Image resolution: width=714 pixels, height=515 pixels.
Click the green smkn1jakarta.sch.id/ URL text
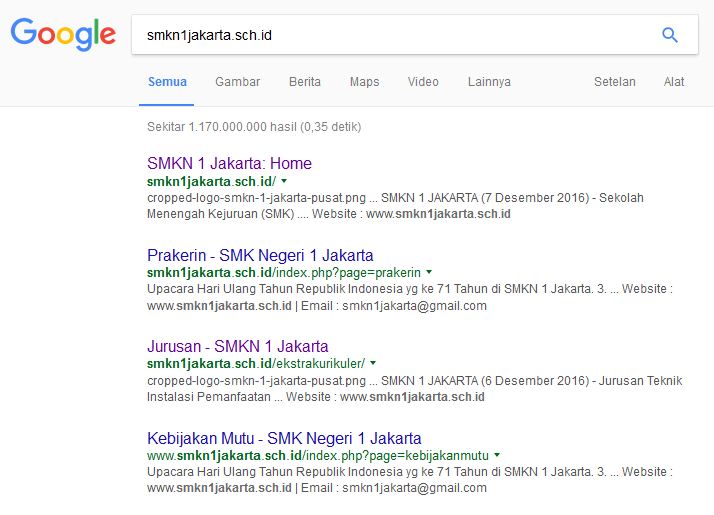pos(211,181)
